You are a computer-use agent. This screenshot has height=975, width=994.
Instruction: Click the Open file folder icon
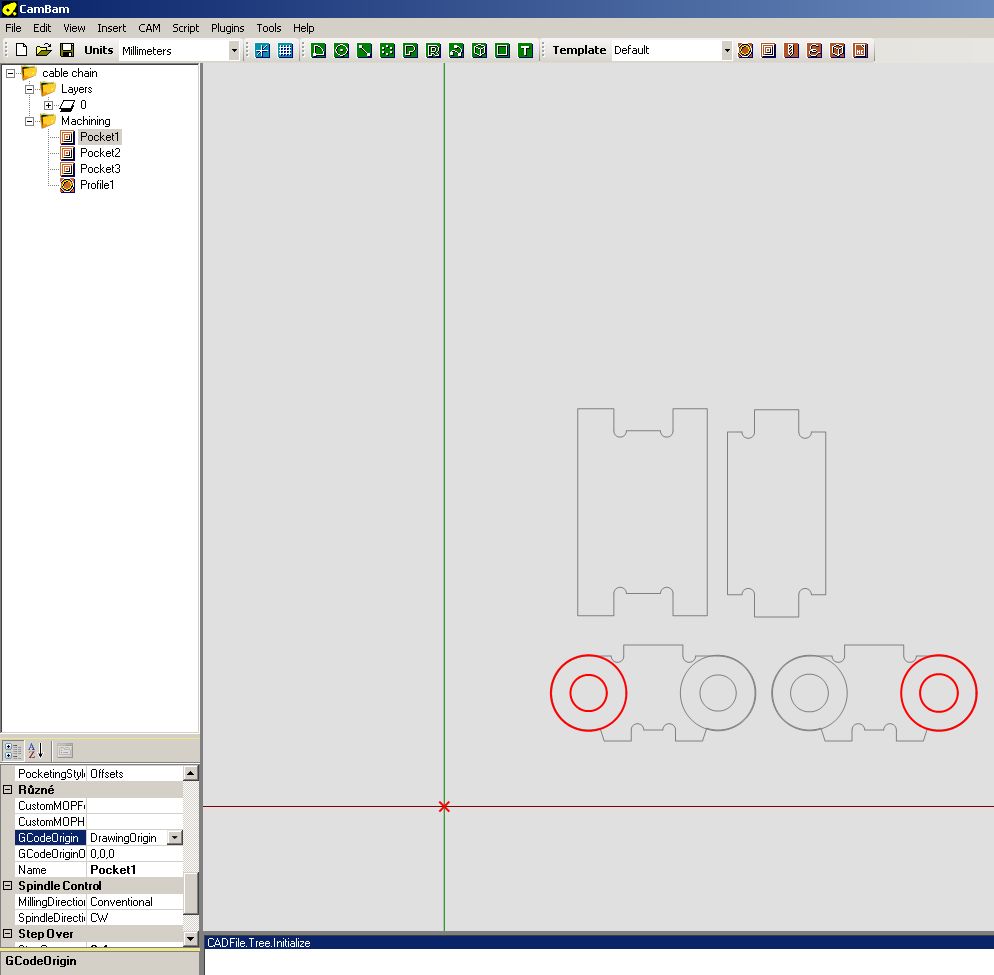[44, 50]
